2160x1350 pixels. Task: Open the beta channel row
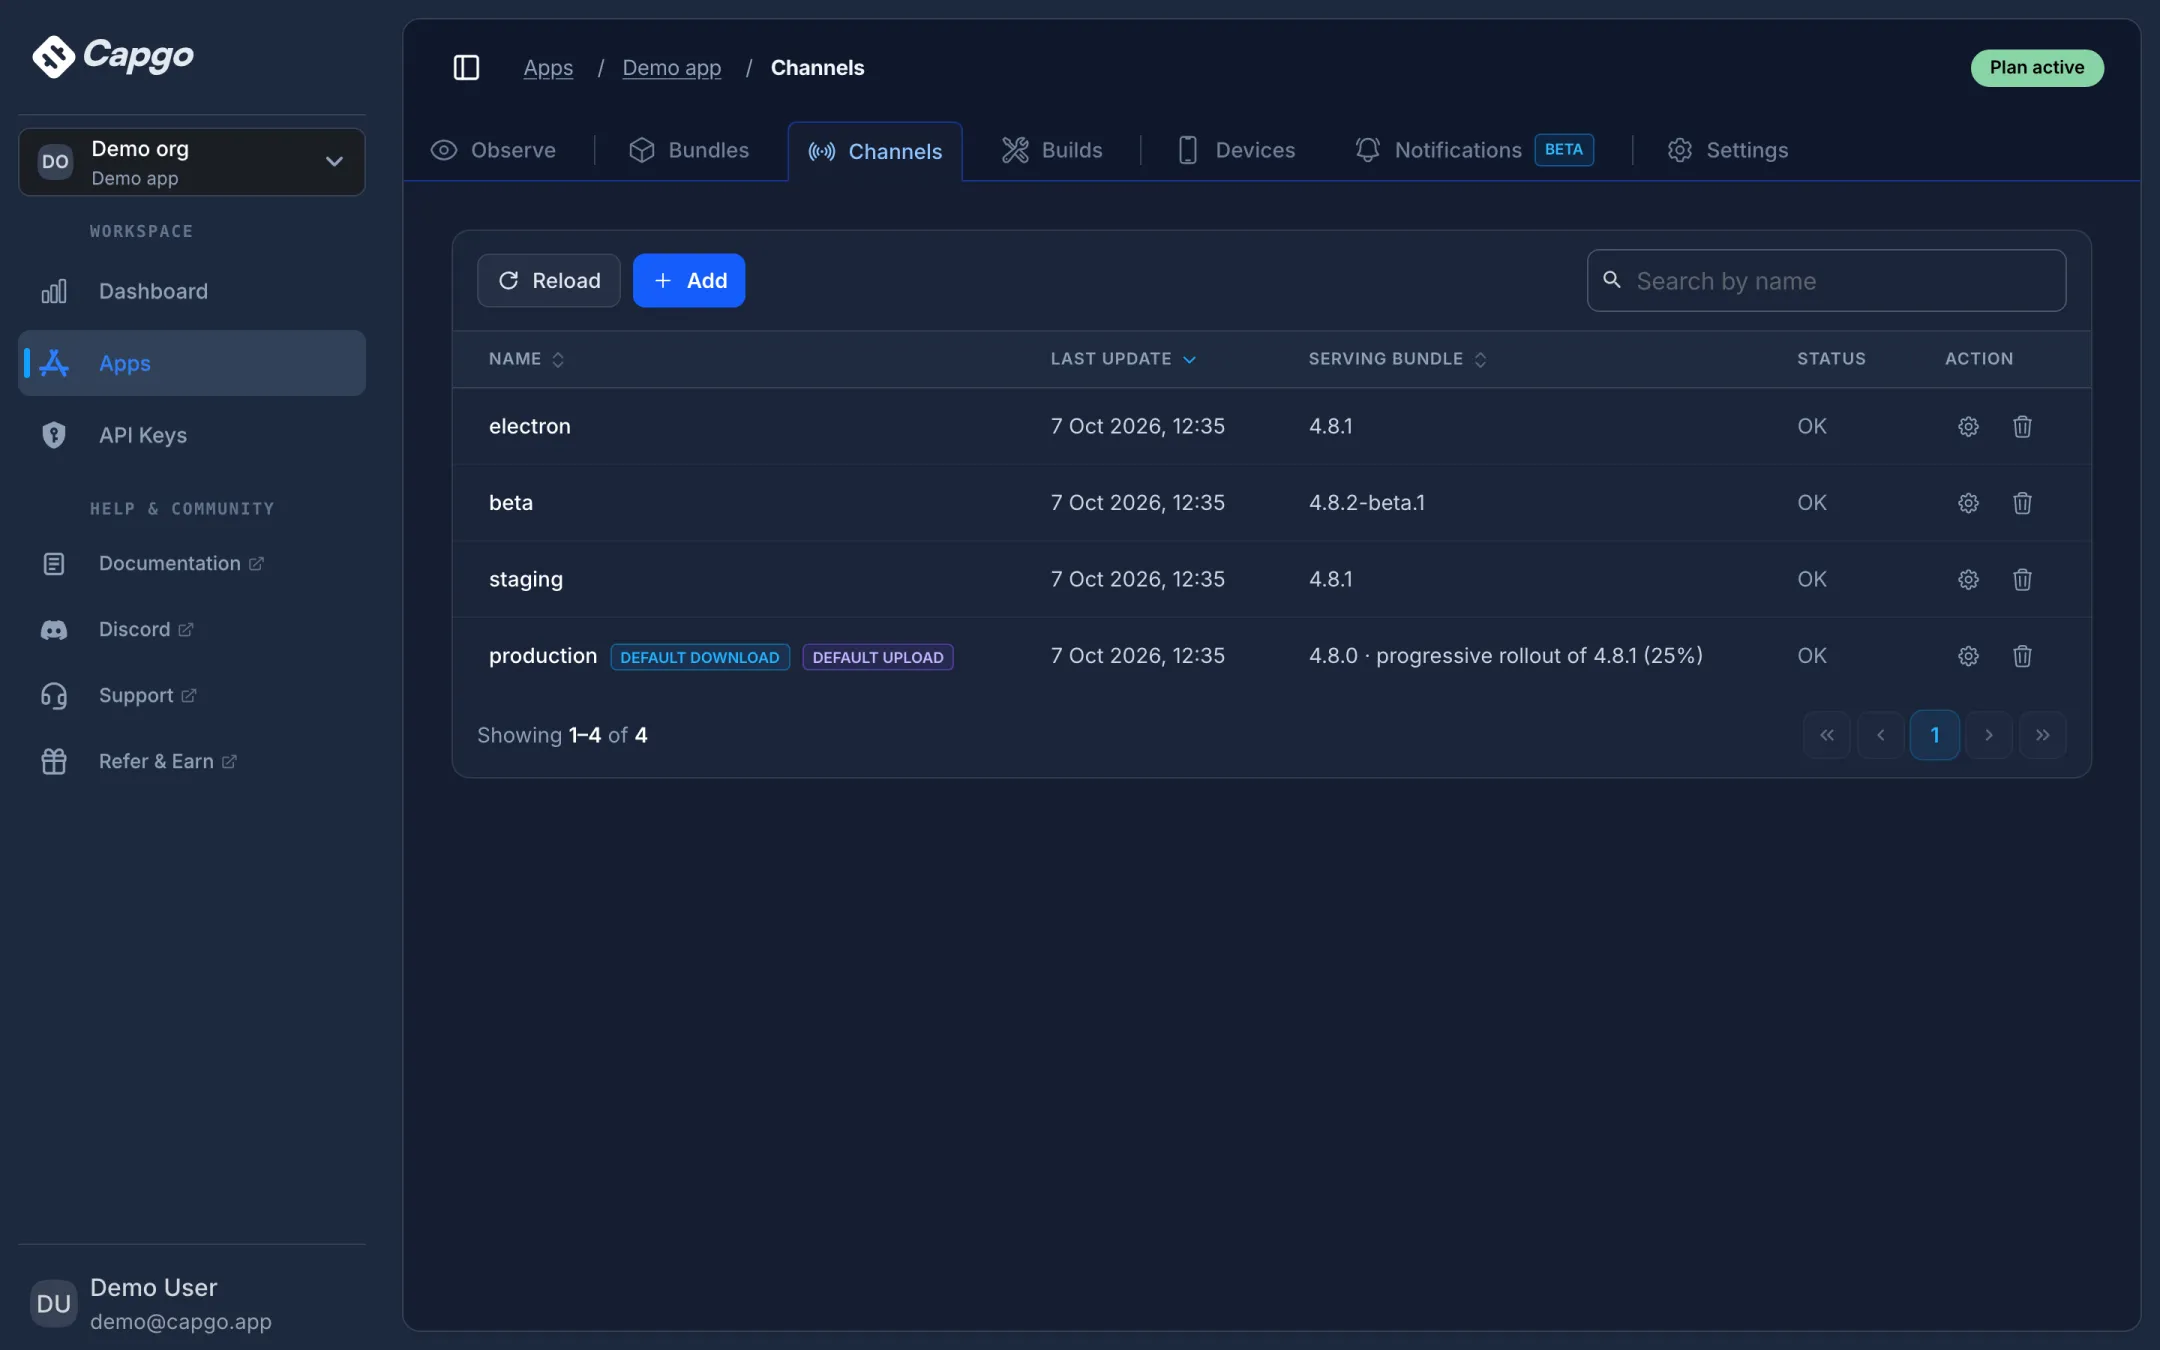(x=1272, y=503)
